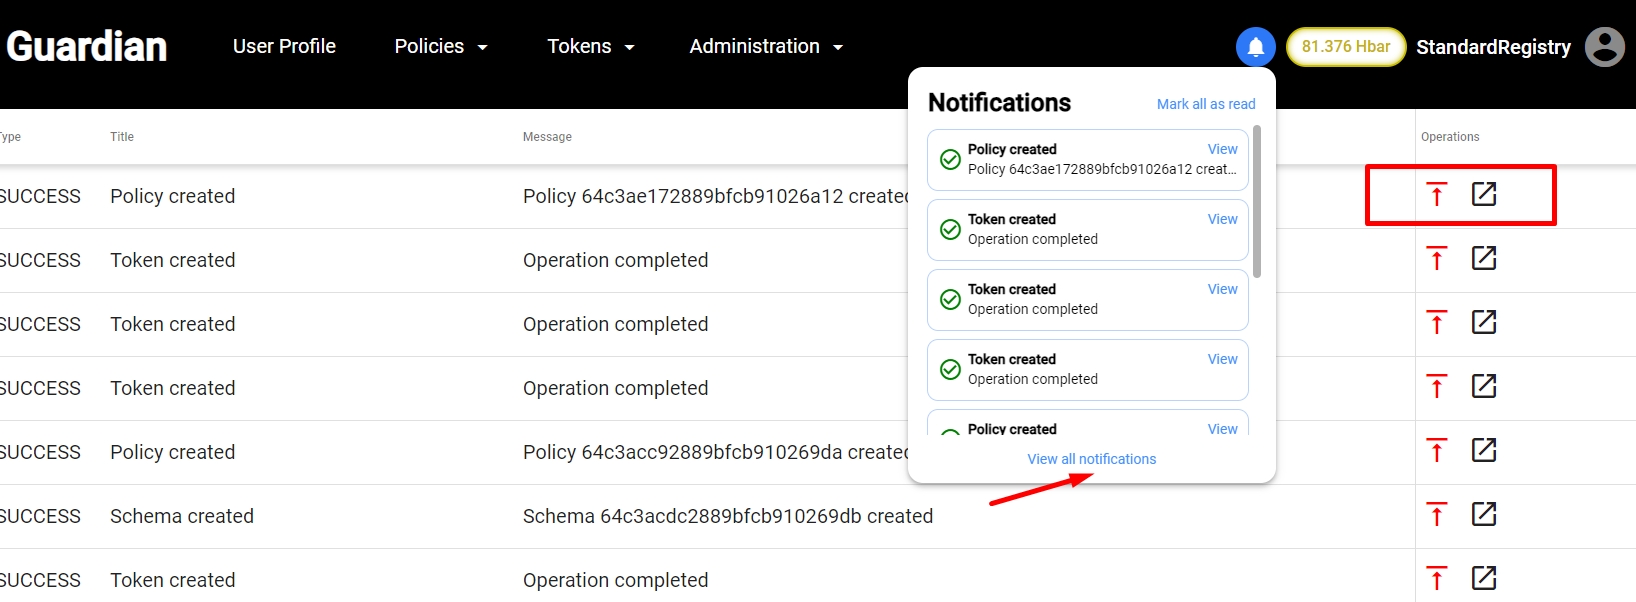Click the notification bell icon
This screenshot has width=1636, height=602.
click(1255, 47)
